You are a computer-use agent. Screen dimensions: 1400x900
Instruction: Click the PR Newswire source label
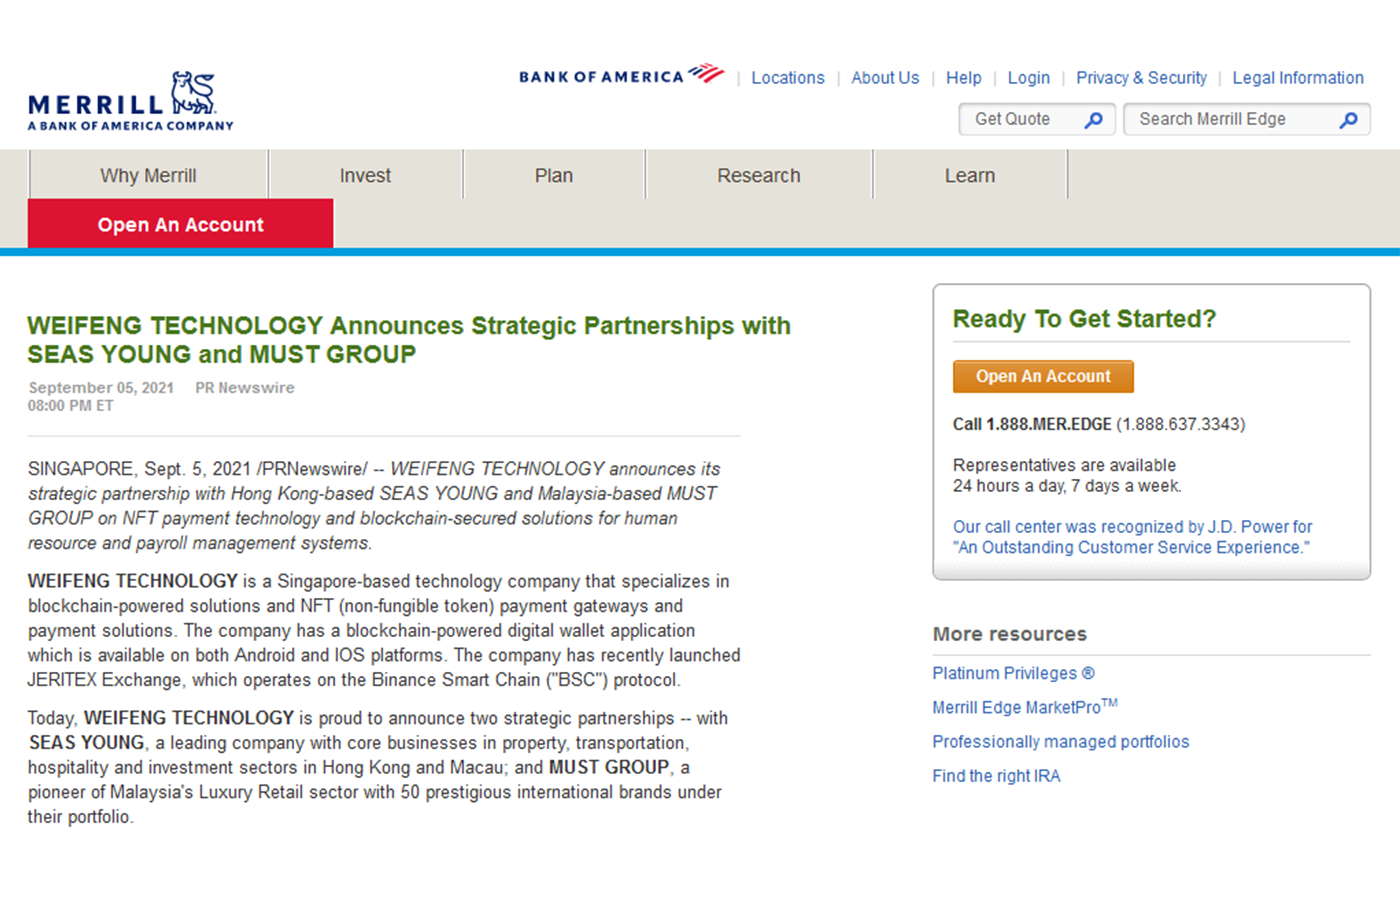pos(245,388)
